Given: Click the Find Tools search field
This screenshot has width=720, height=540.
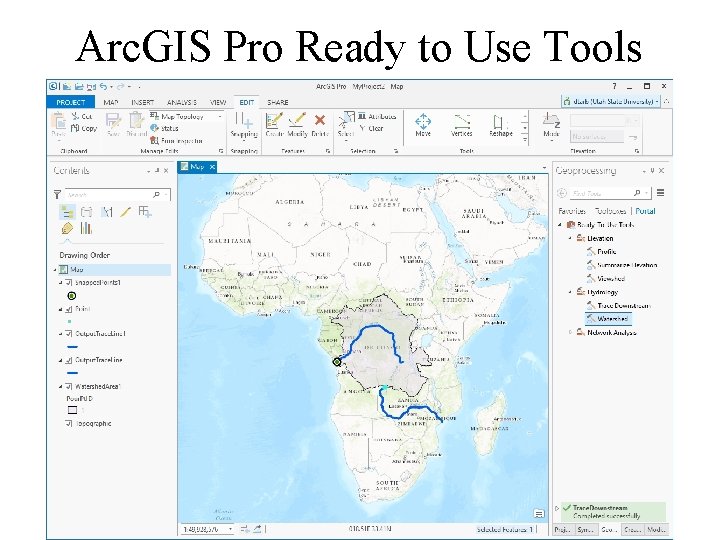Looking at the screenshot, I should click(x=601, y=193).
